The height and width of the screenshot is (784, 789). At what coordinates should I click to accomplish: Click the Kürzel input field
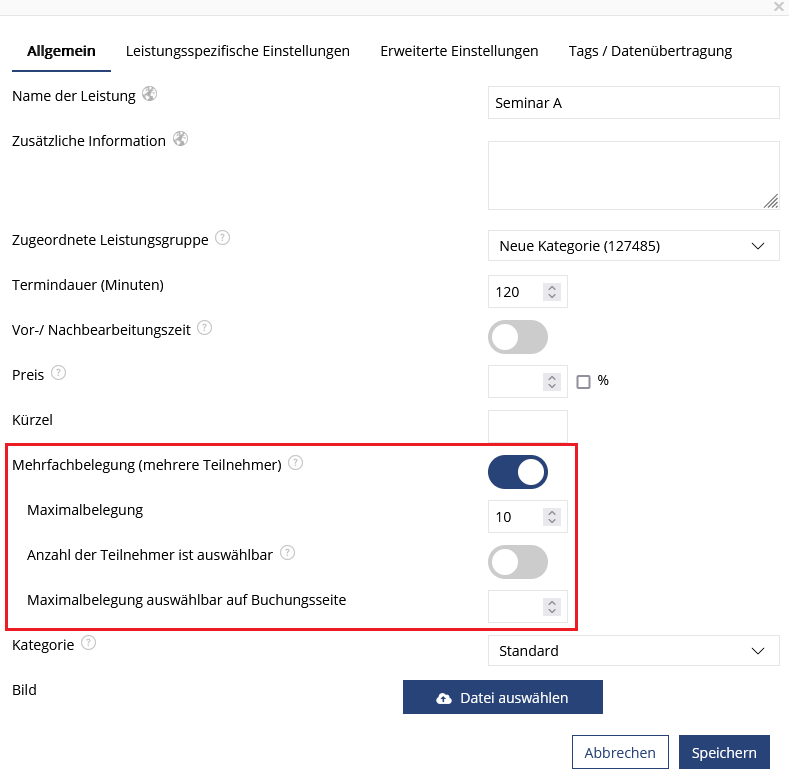(528, 426)
